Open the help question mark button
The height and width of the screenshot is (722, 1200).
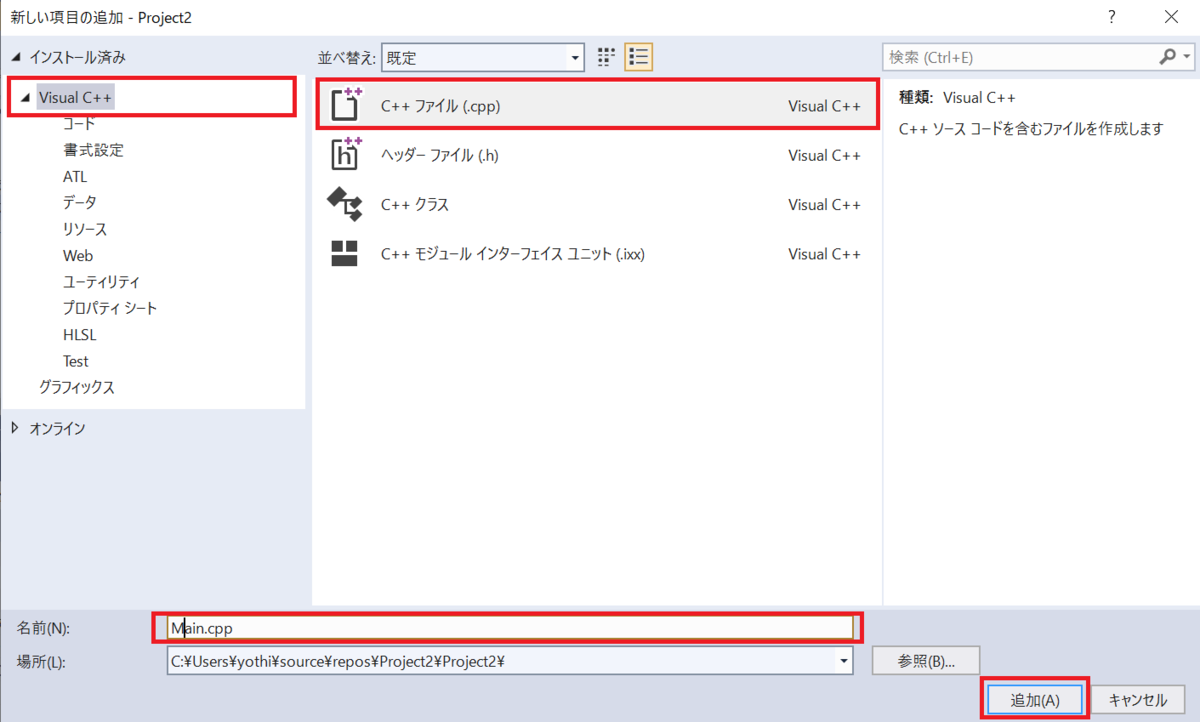point(1112,17)
